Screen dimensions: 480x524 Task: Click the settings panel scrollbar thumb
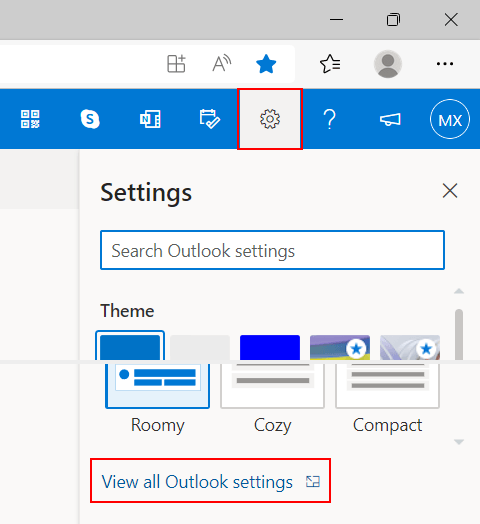coord(459,334)
